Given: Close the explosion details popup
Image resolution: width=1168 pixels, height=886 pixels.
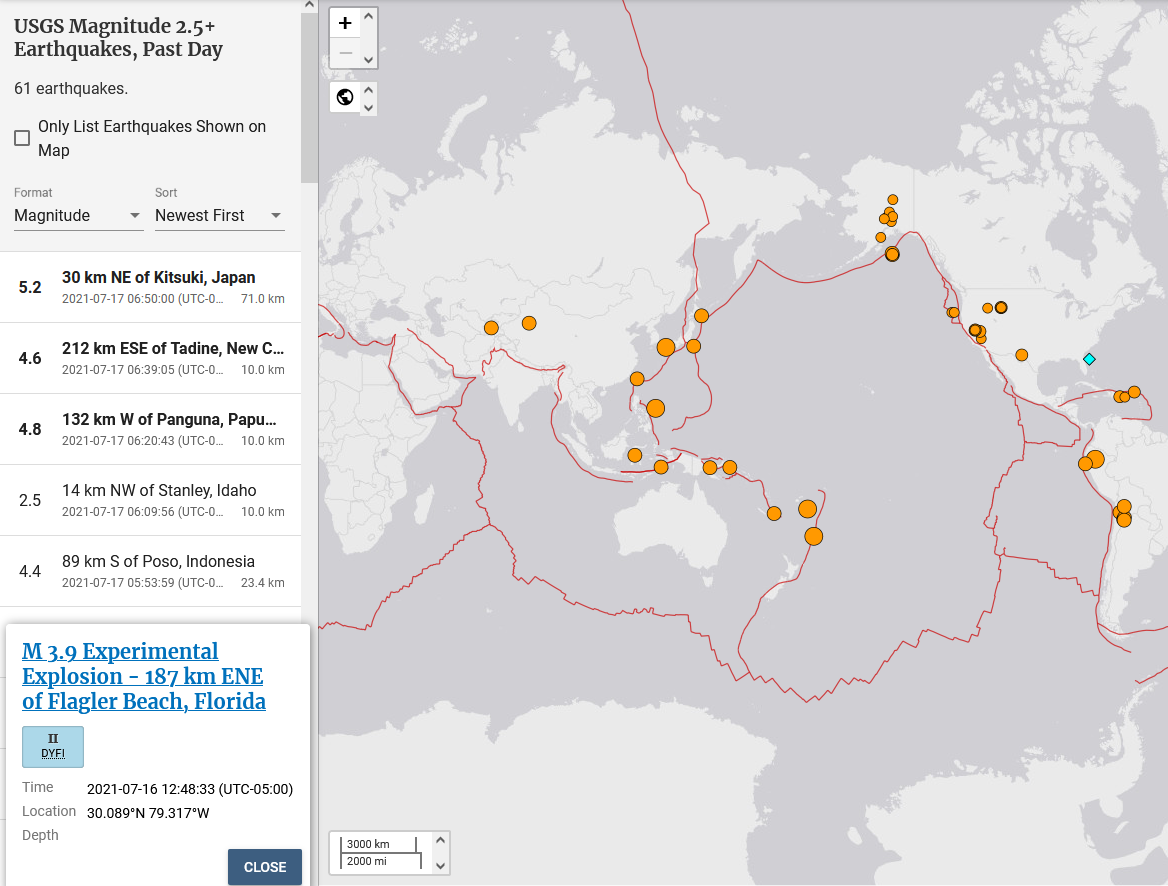Looking at the screenshot, I should [x=264, y=867].
